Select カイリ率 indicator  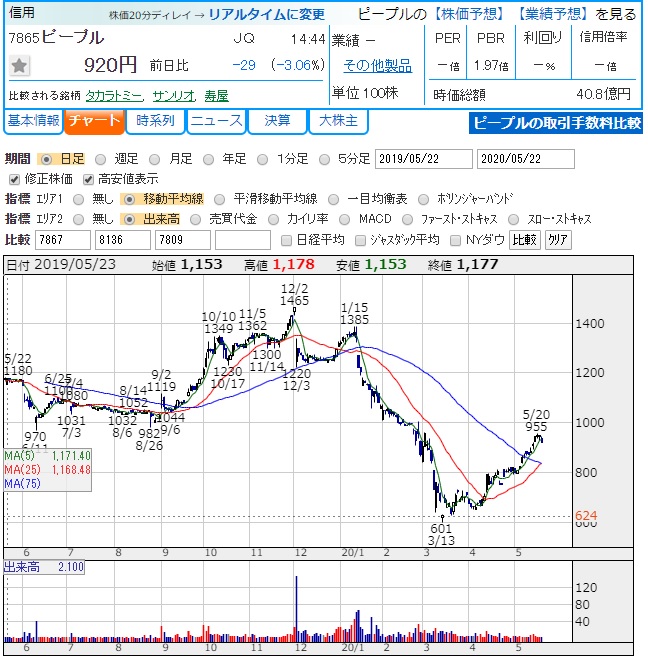(x=273, y=220)
